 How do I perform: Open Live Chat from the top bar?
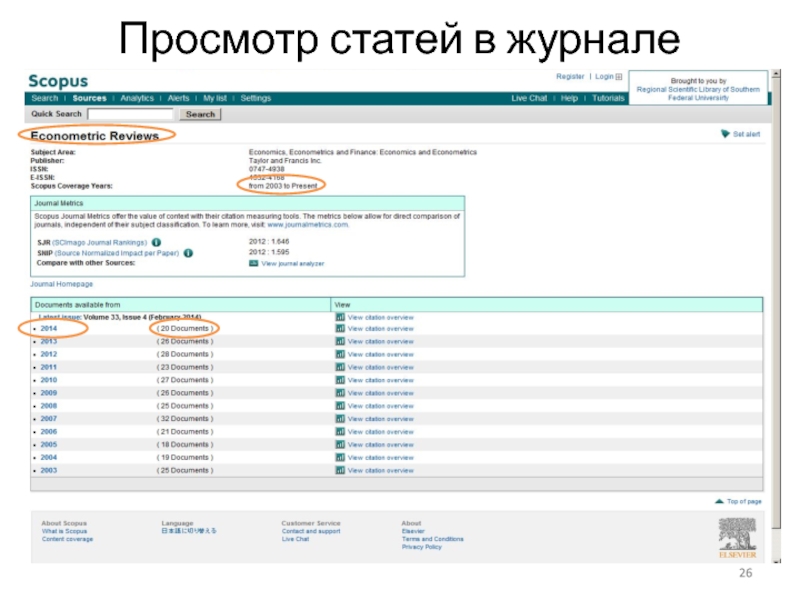529,98
